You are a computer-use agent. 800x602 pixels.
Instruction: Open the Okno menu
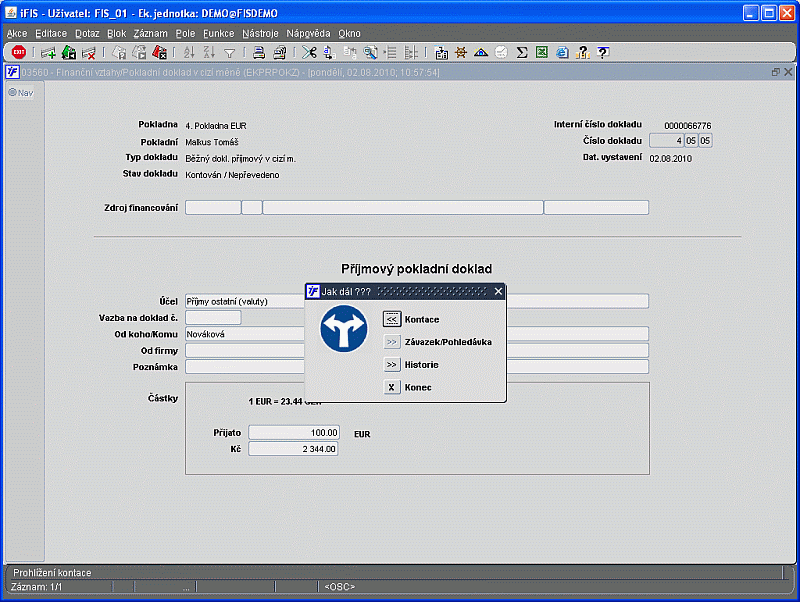pos(349,33)
